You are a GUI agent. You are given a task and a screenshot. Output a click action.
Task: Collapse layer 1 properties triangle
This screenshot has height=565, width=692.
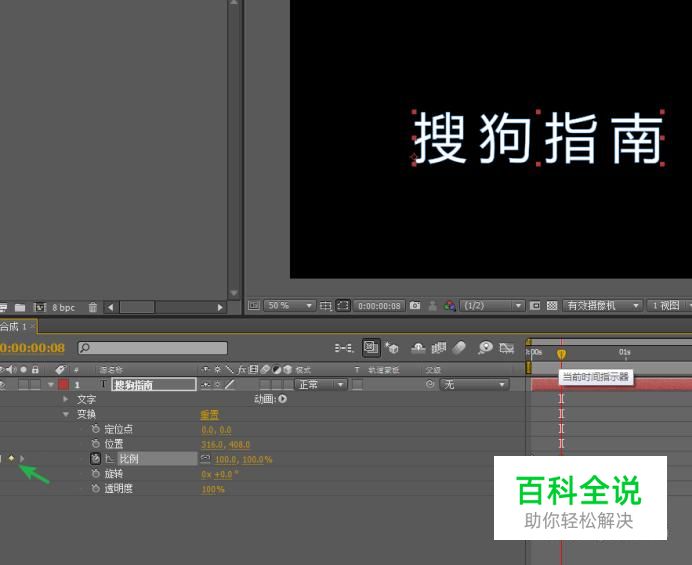coord(51,385)
